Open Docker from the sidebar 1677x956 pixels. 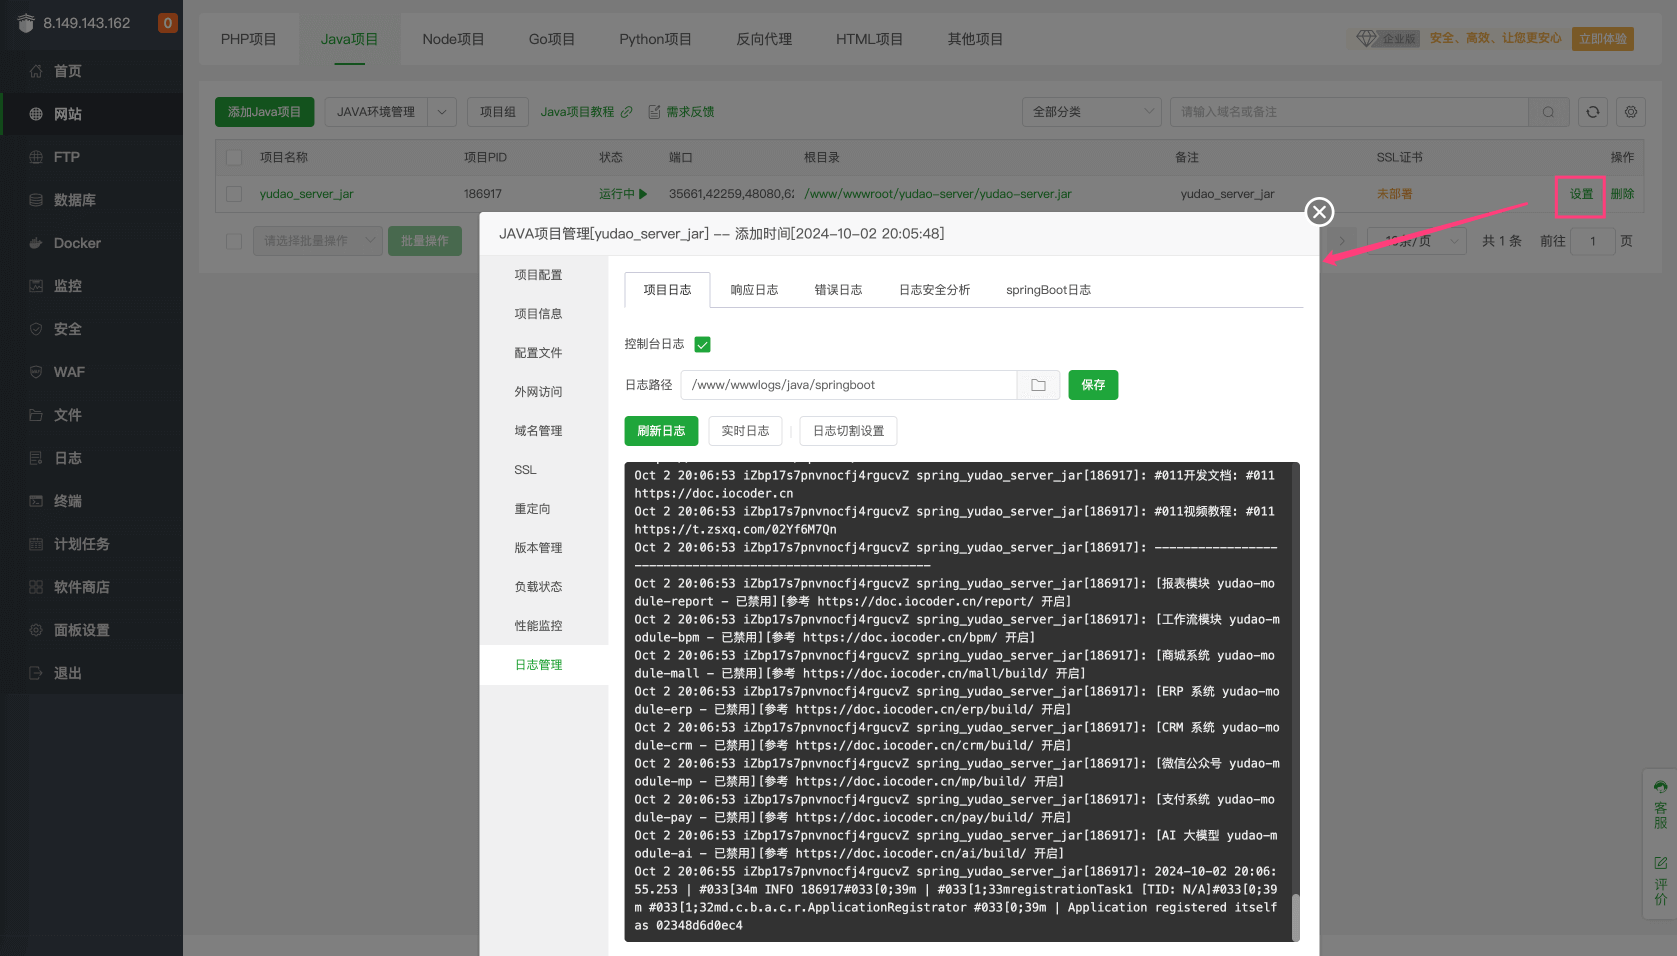[x=77, y=243]
